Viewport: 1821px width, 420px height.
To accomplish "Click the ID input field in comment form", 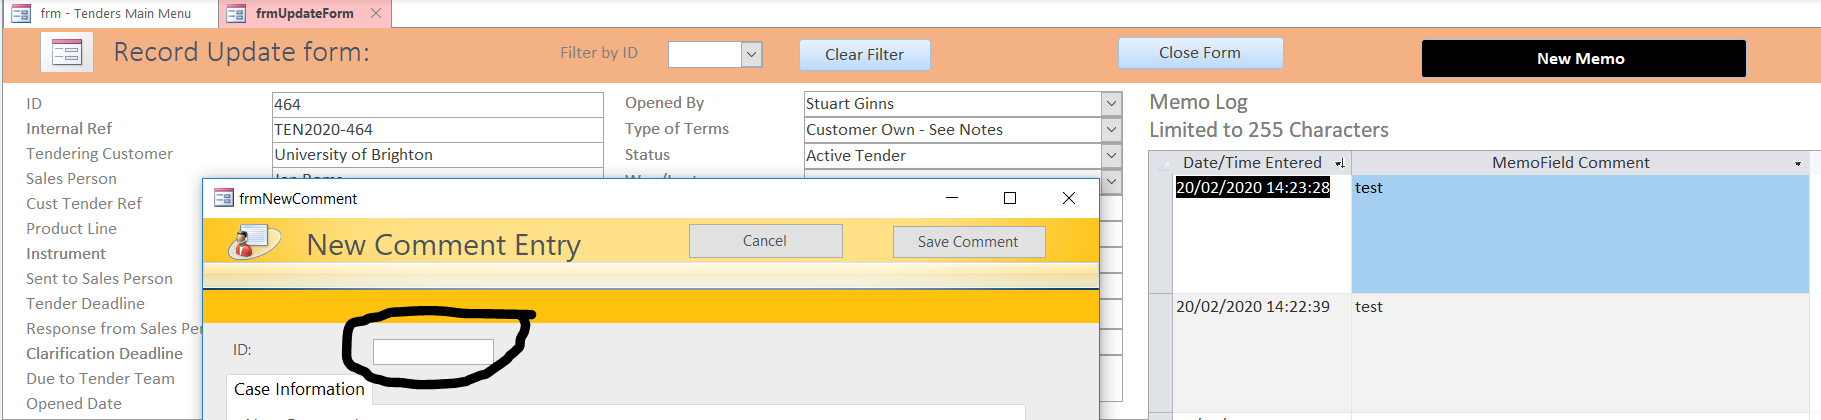I will (x=433, y=351).
